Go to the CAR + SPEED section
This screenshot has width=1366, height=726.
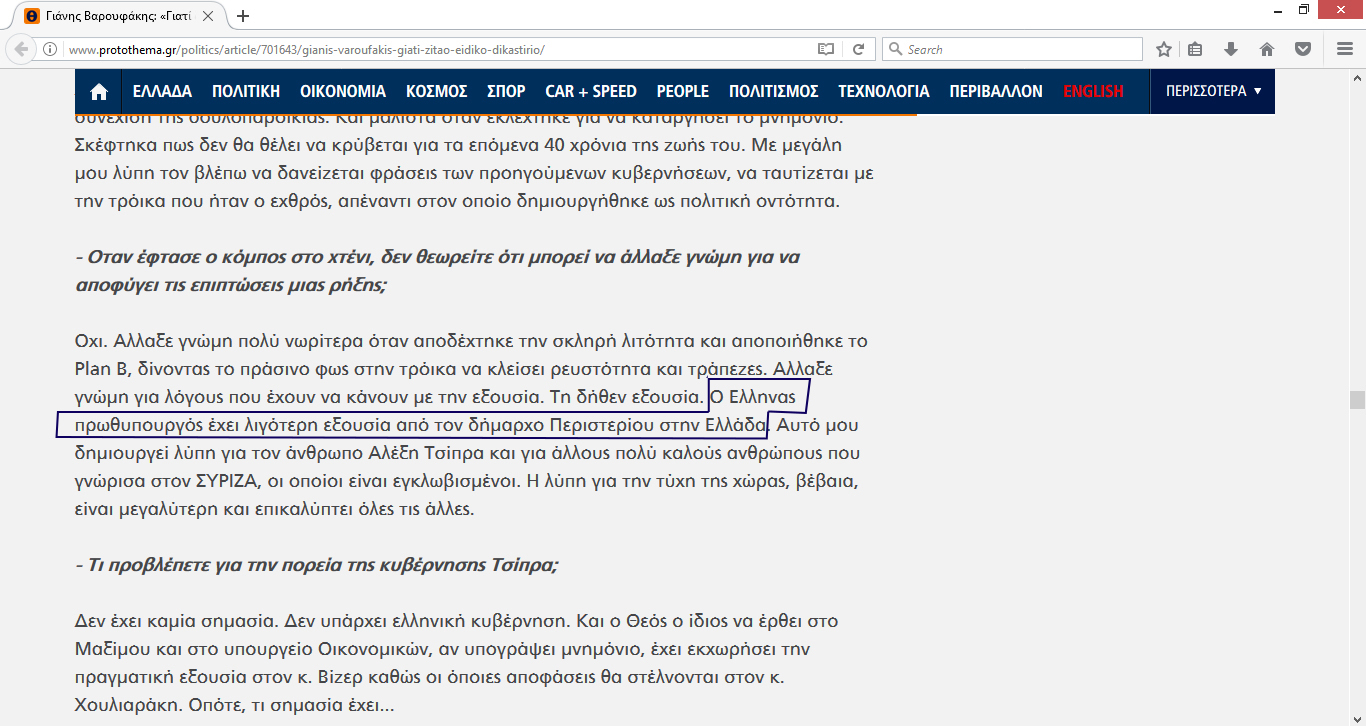pyautogui.click(x=591, y=91)
